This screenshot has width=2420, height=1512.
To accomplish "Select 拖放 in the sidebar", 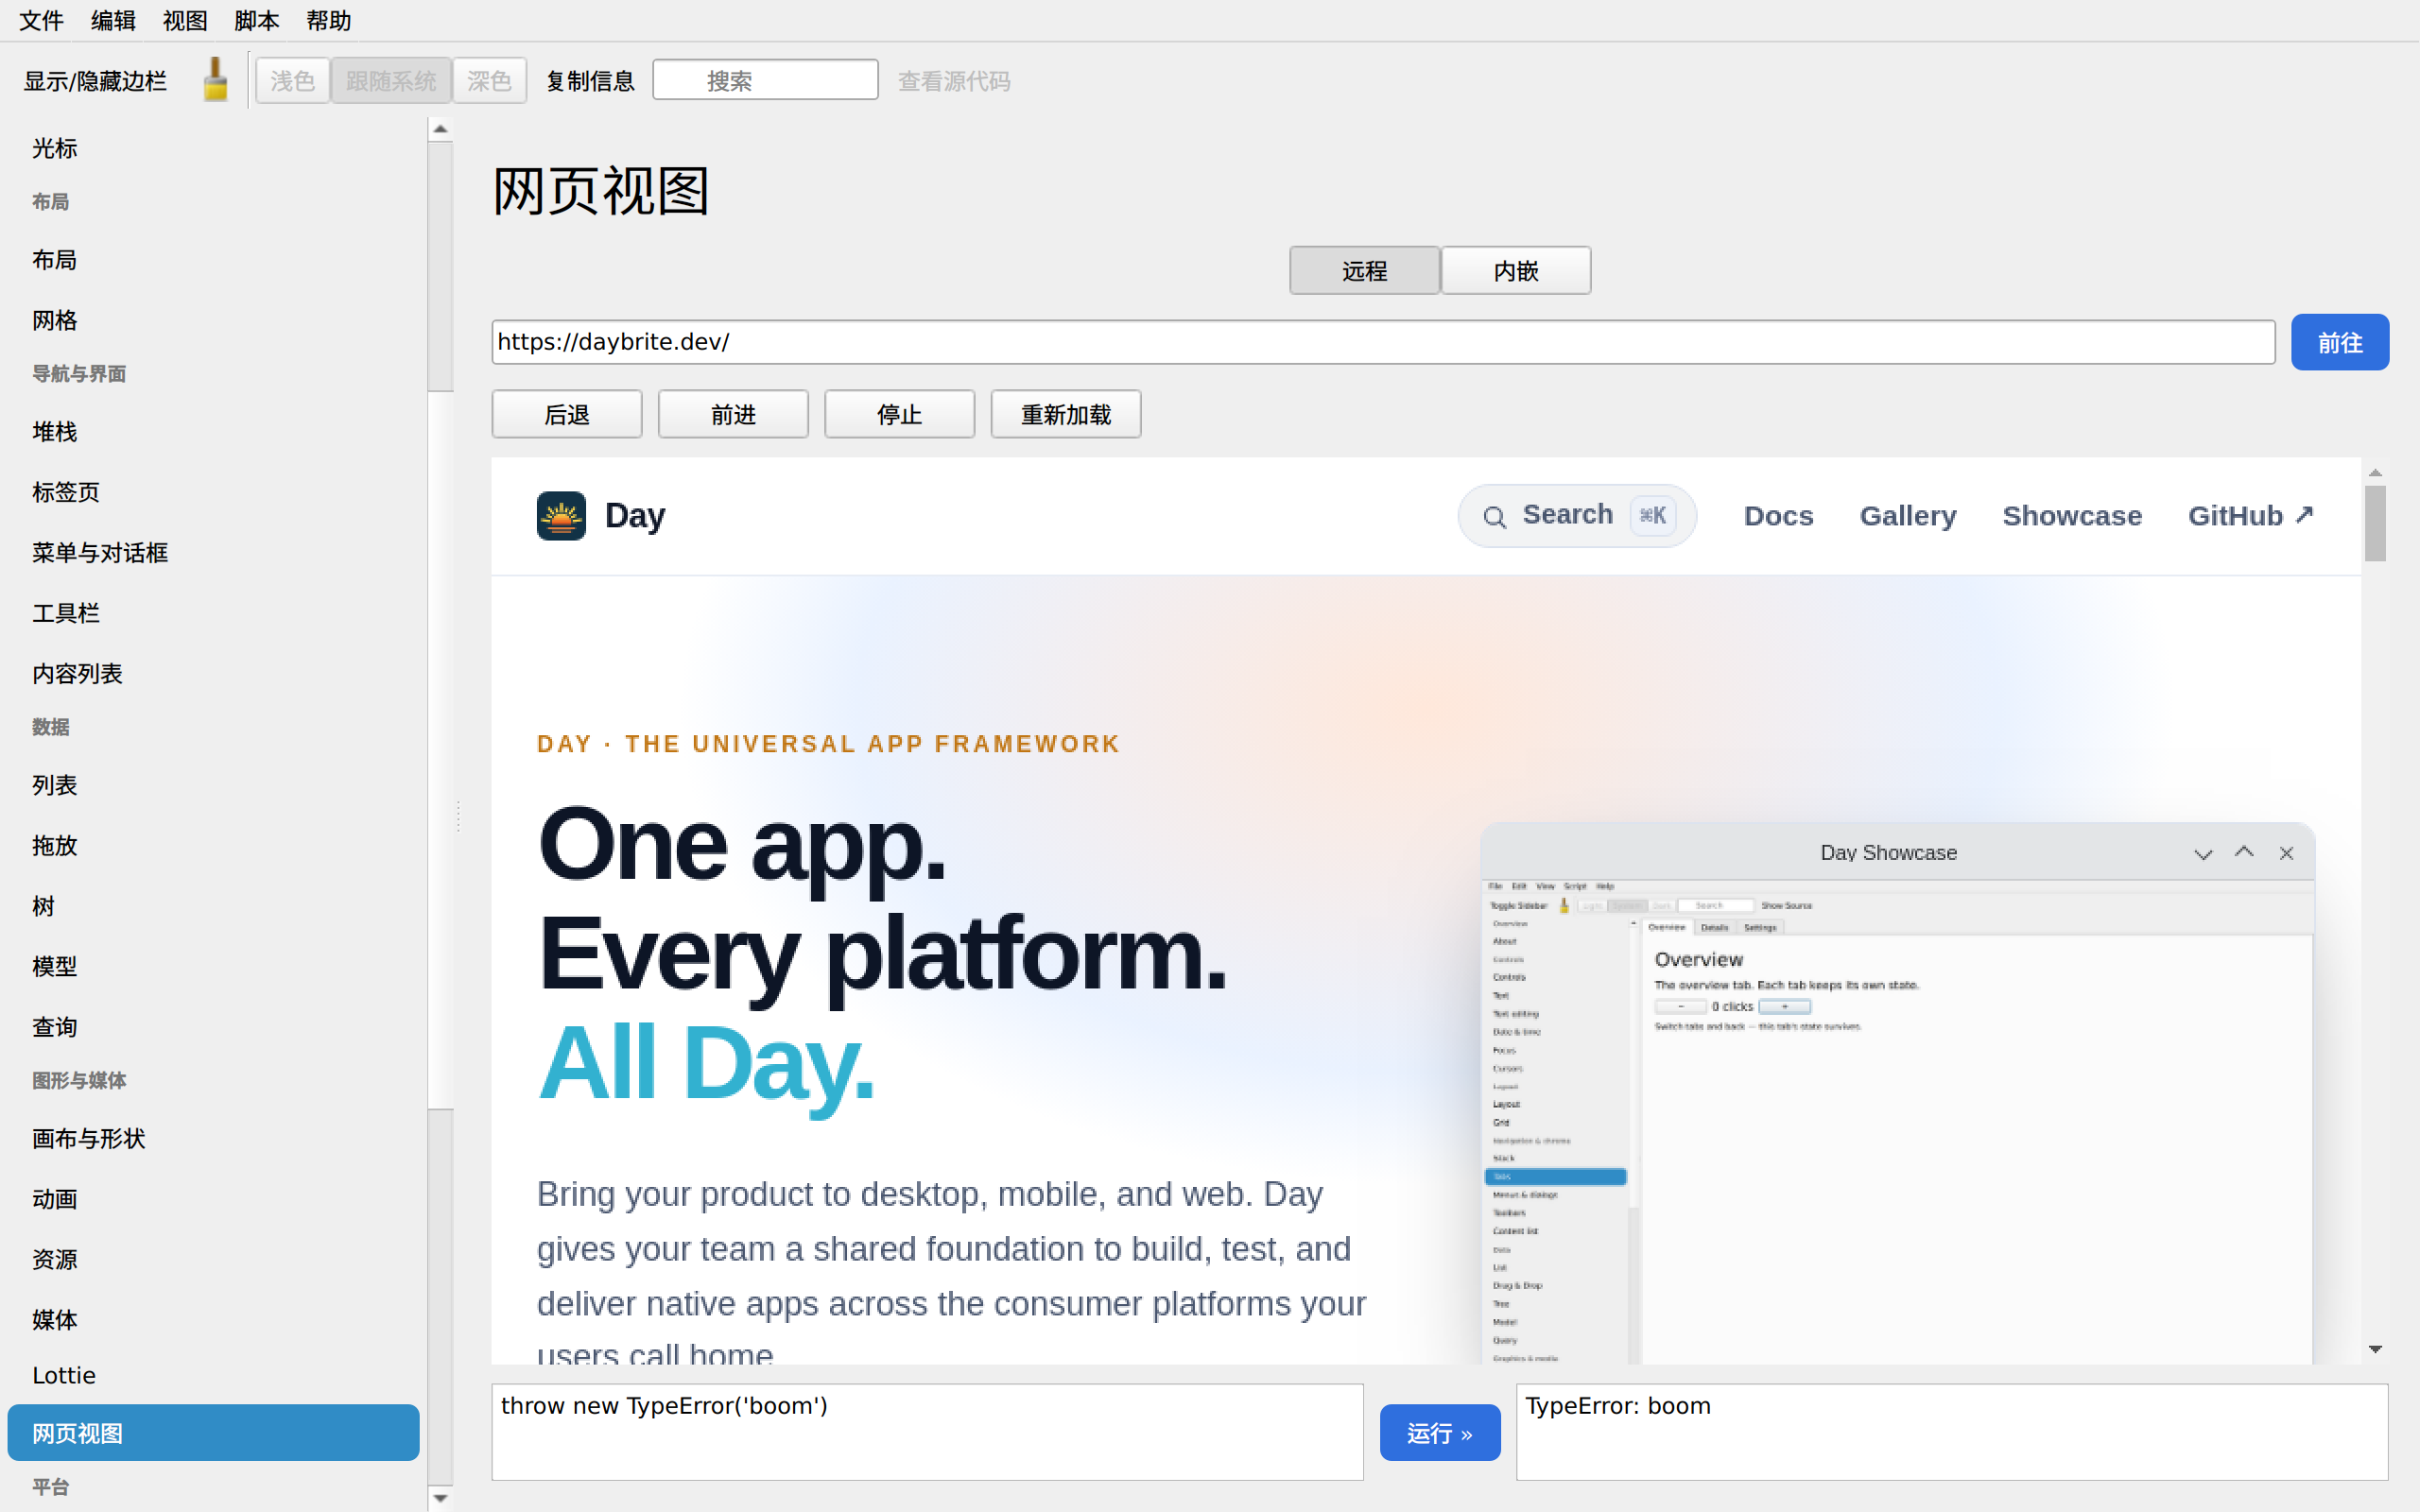I will coord(213,846).
